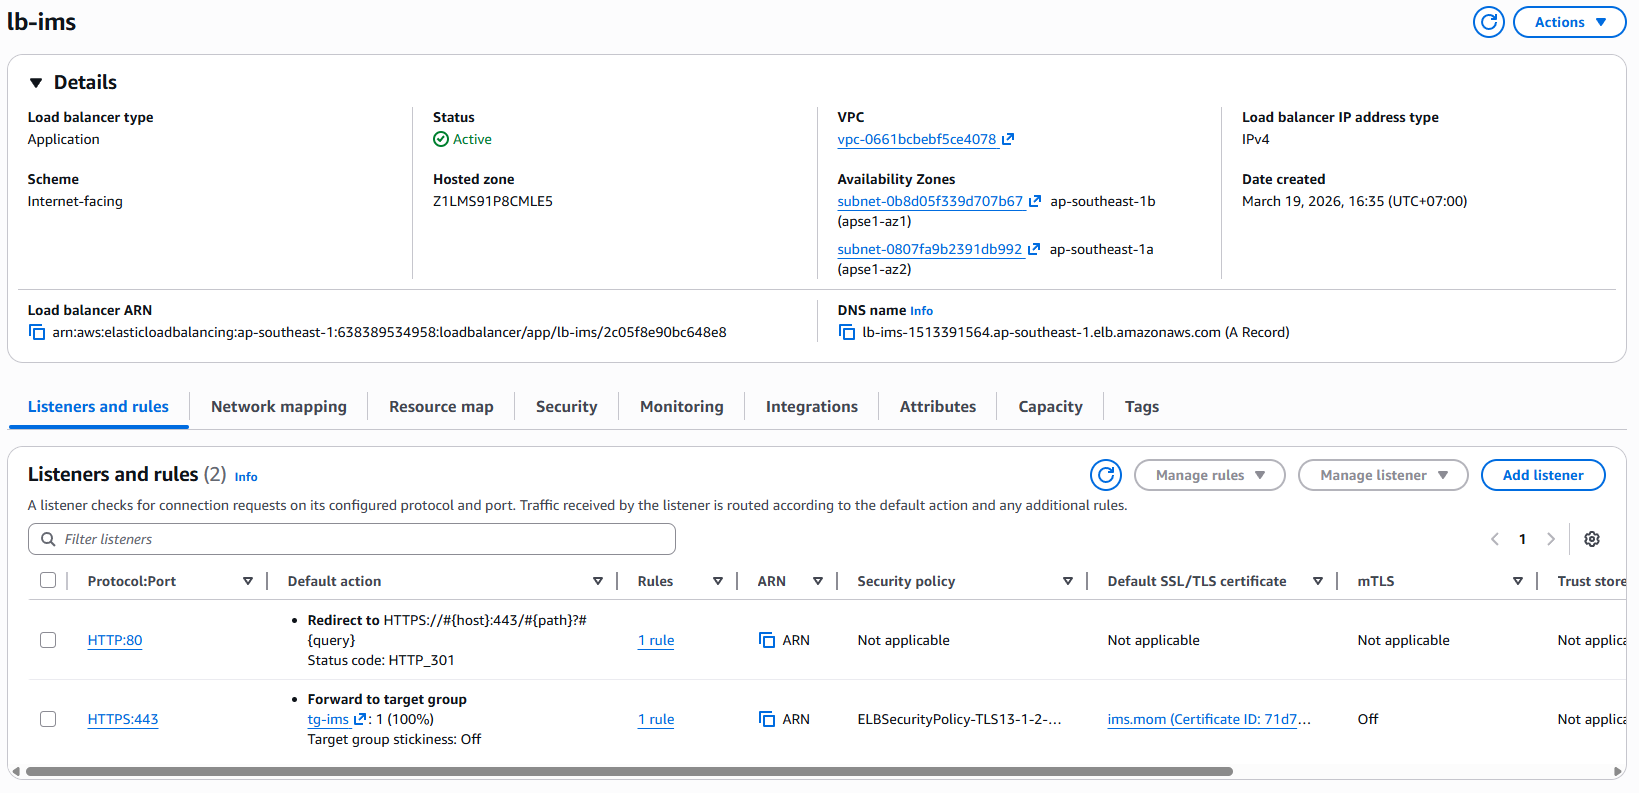Open 1 rule link for HTTPS:443
This screenshot has height=793, width=1639.
click(x=656, y=720)
